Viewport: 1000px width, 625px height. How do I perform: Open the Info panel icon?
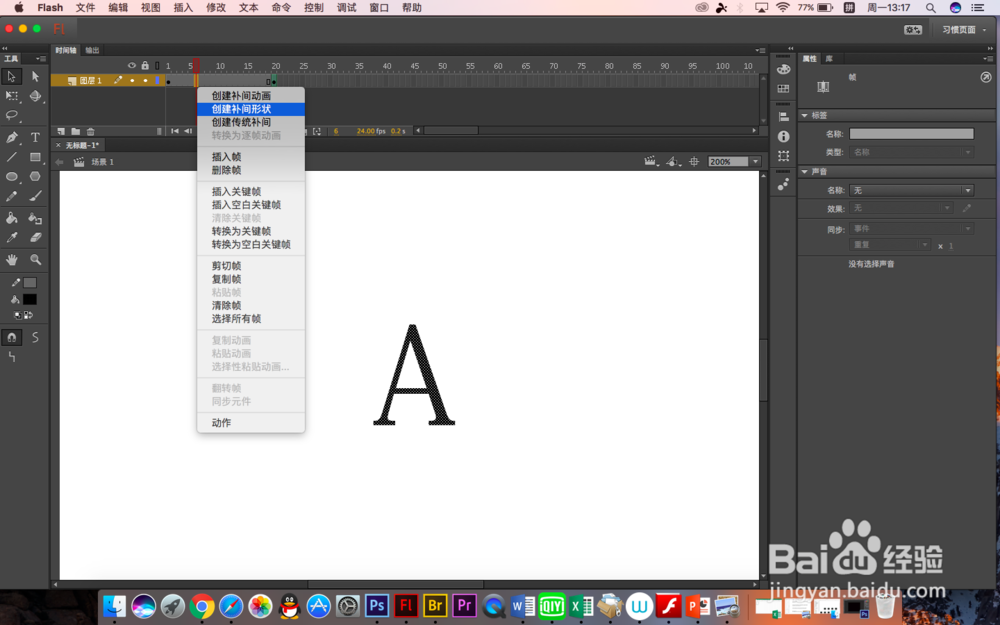pyautogui.click(x=783, y=136)
